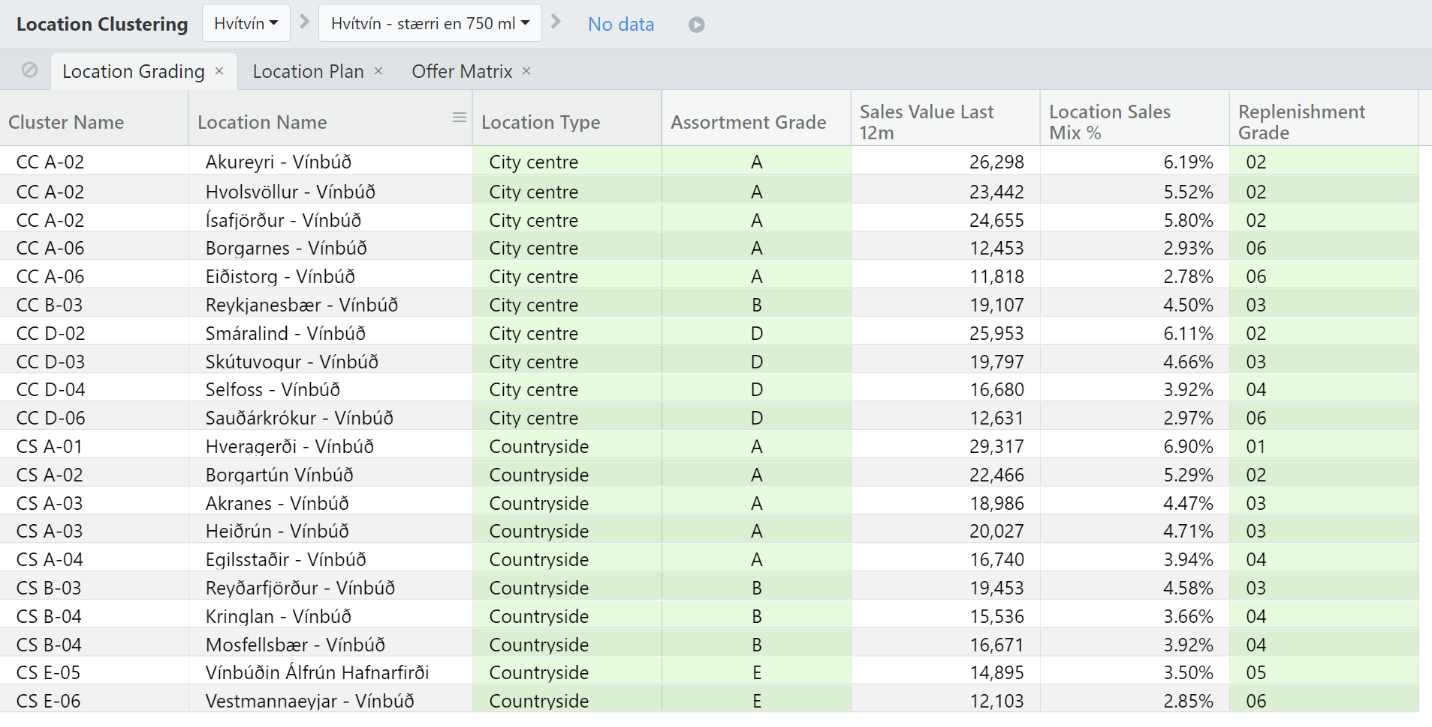This screenshot has height=727, width=1432.
Task: Switch to the Location Plan tab
Action: click(308, 71)
